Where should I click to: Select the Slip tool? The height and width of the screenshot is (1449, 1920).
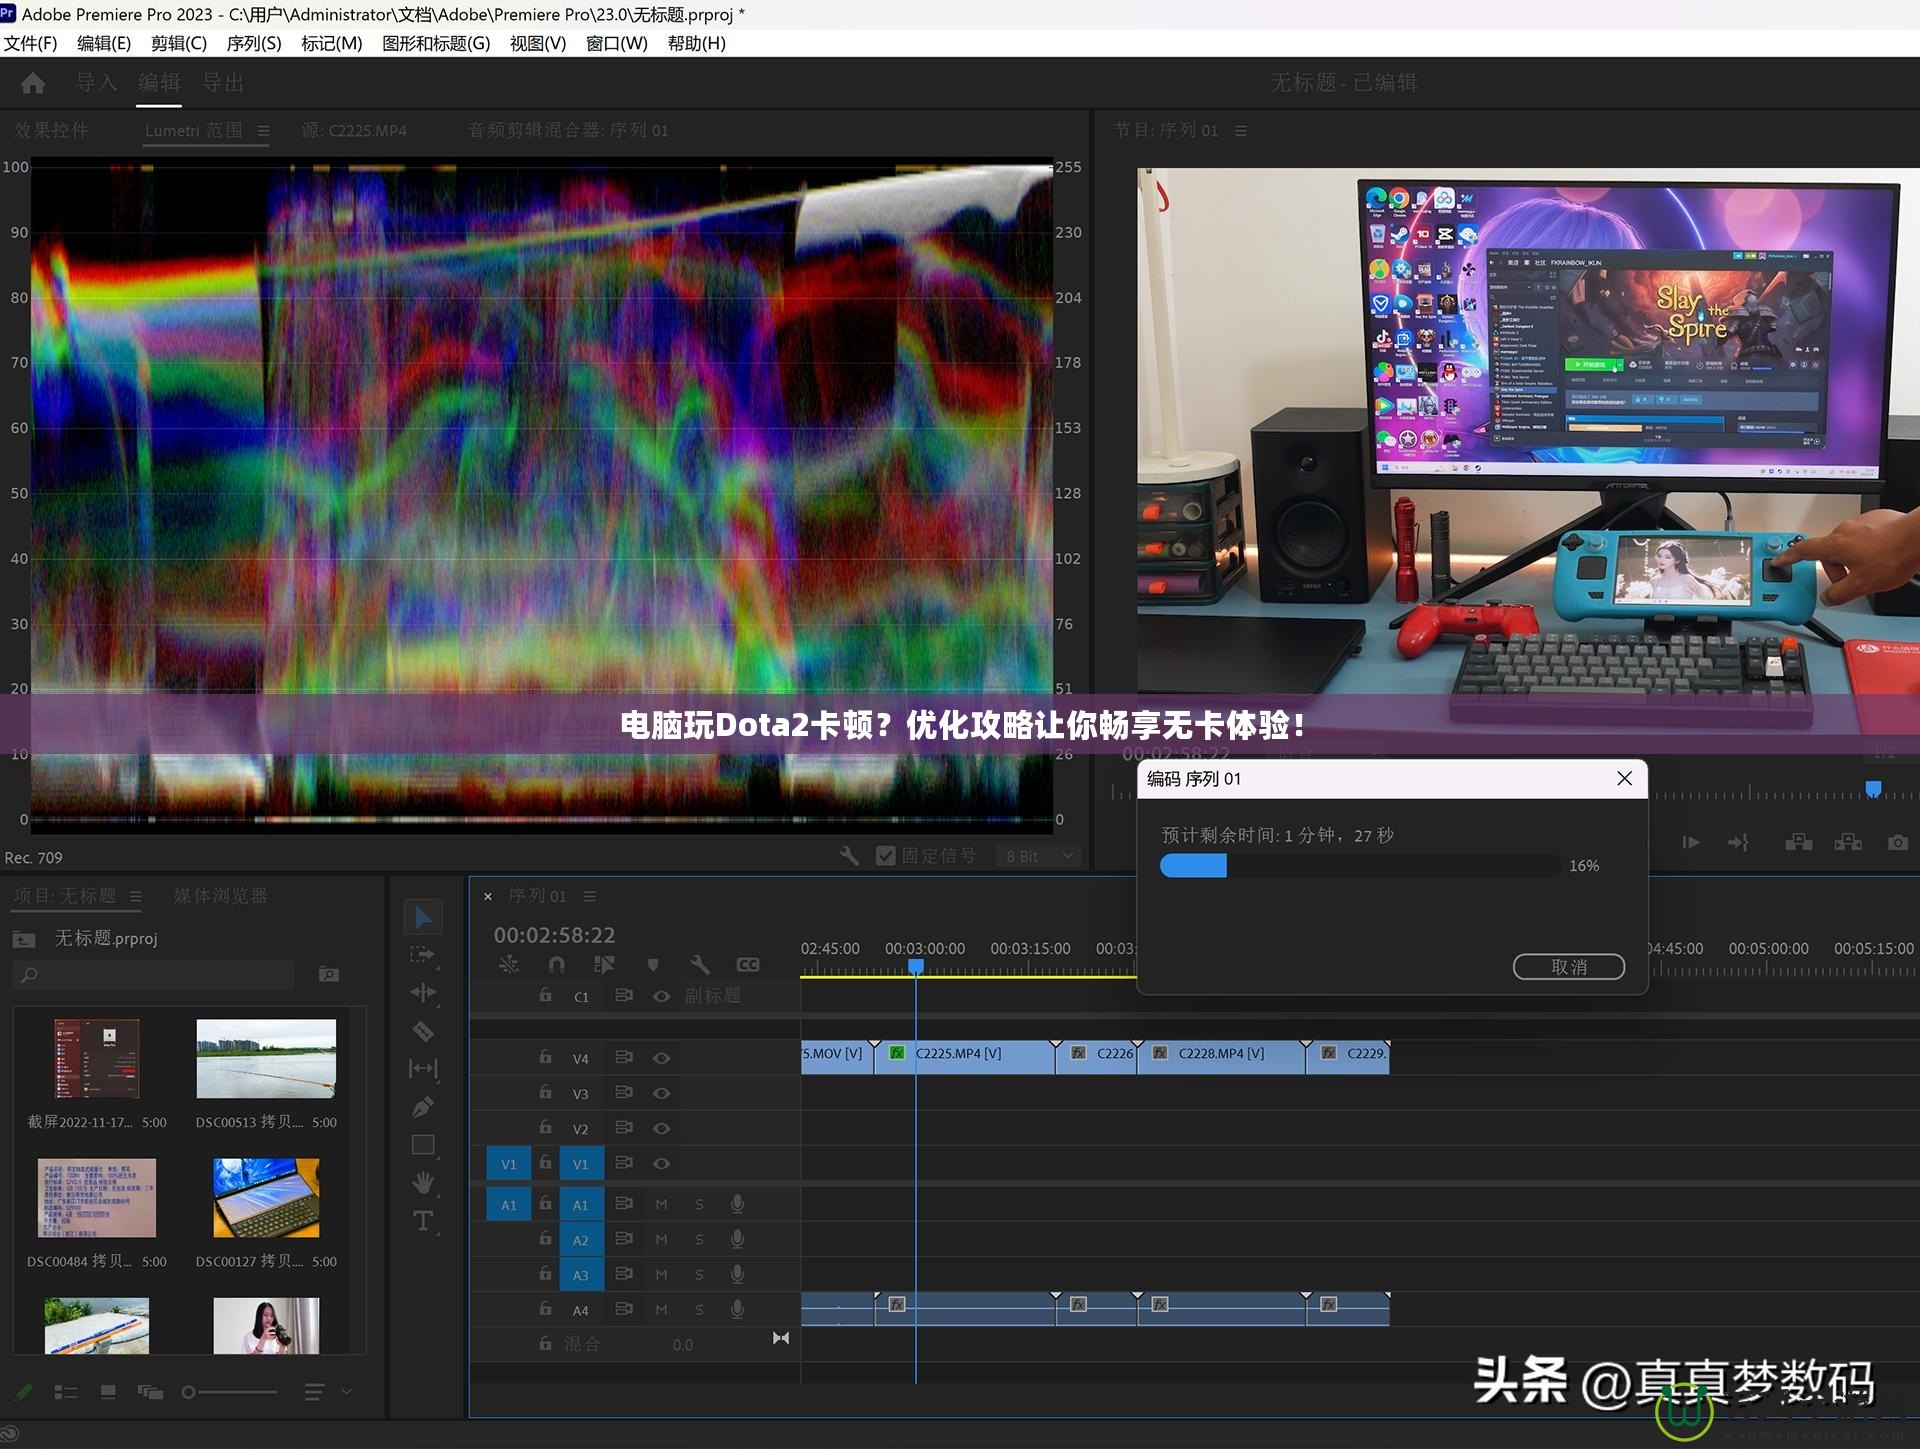[x=423, y=1069]
